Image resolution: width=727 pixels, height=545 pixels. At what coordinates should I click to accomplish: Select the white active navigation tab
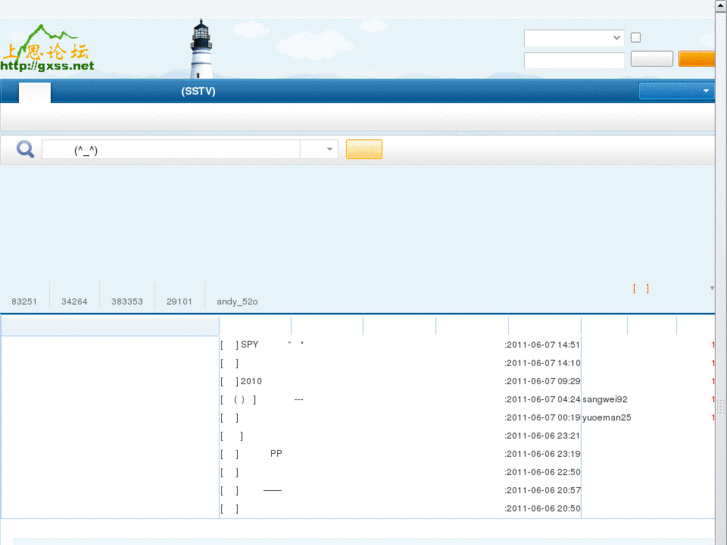pyautogui.click(x=35, y=92)
